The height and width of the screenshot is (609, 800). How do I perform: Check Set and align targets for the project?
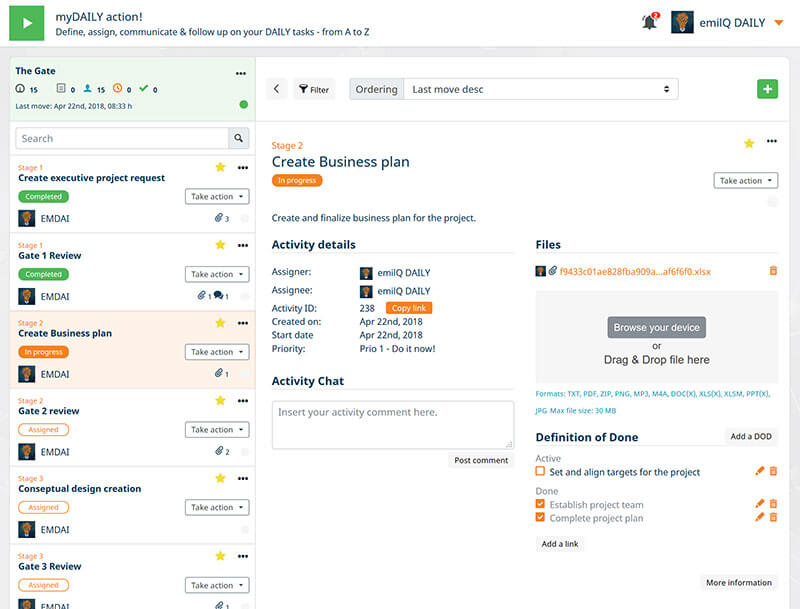point(540,471)
